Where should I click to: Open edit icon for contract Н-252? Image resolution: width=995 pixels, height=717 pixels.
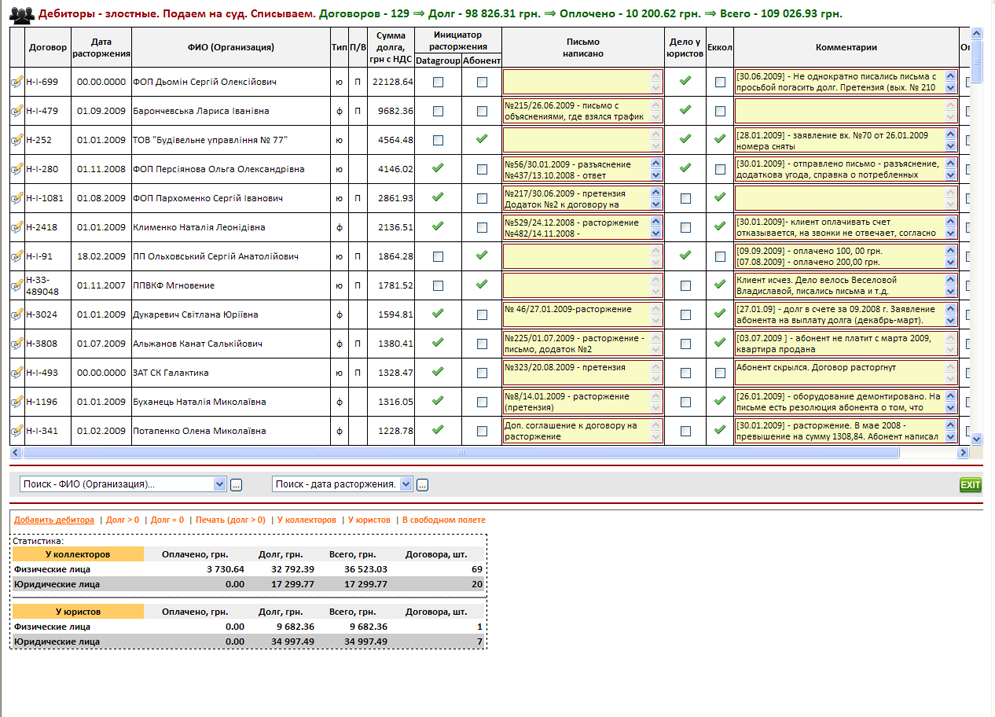[17, 140]
